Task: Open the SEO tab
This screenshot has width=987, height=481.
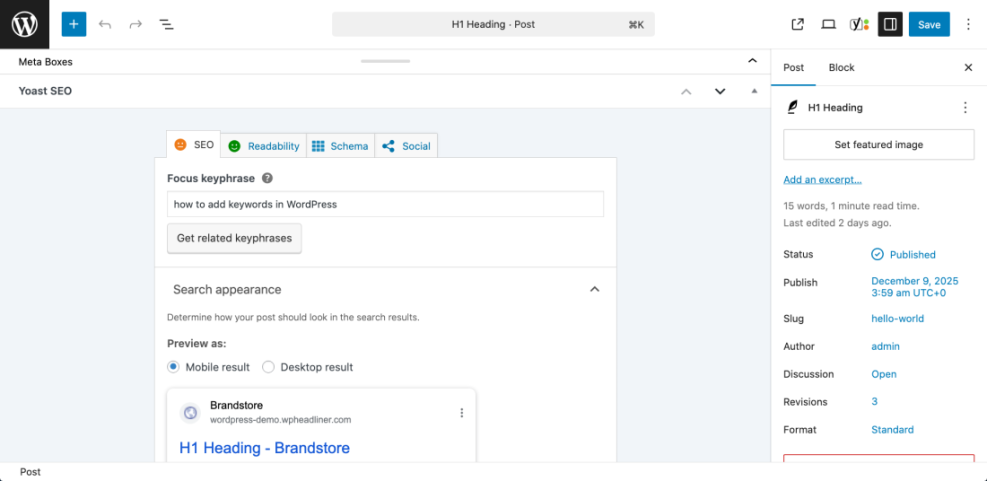Action: click(193, 144)
